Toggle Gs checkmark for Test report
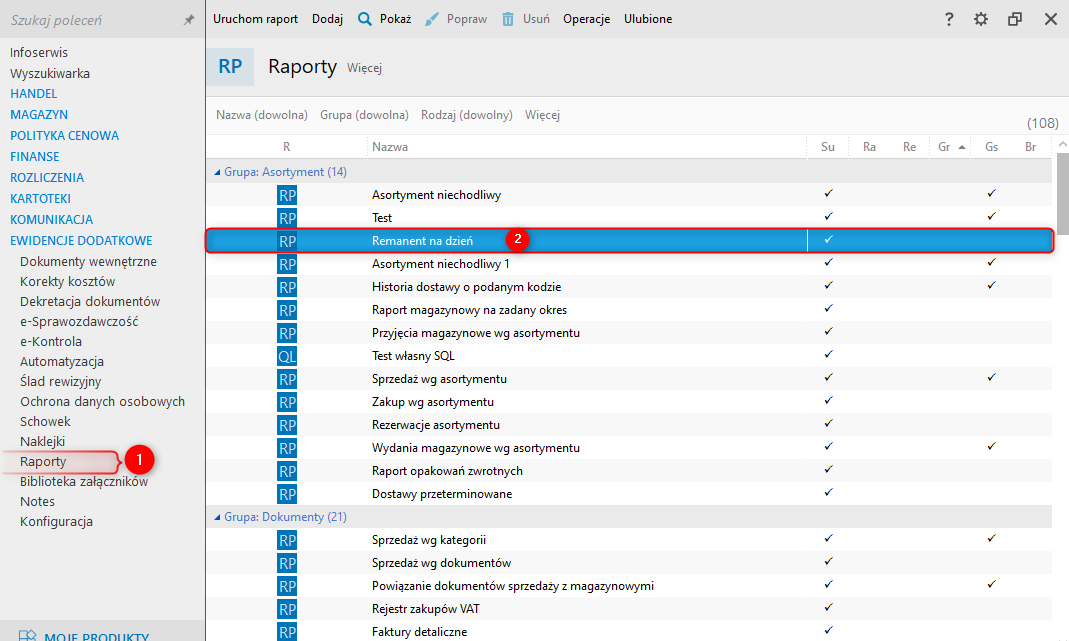 (x=991, y=216)
